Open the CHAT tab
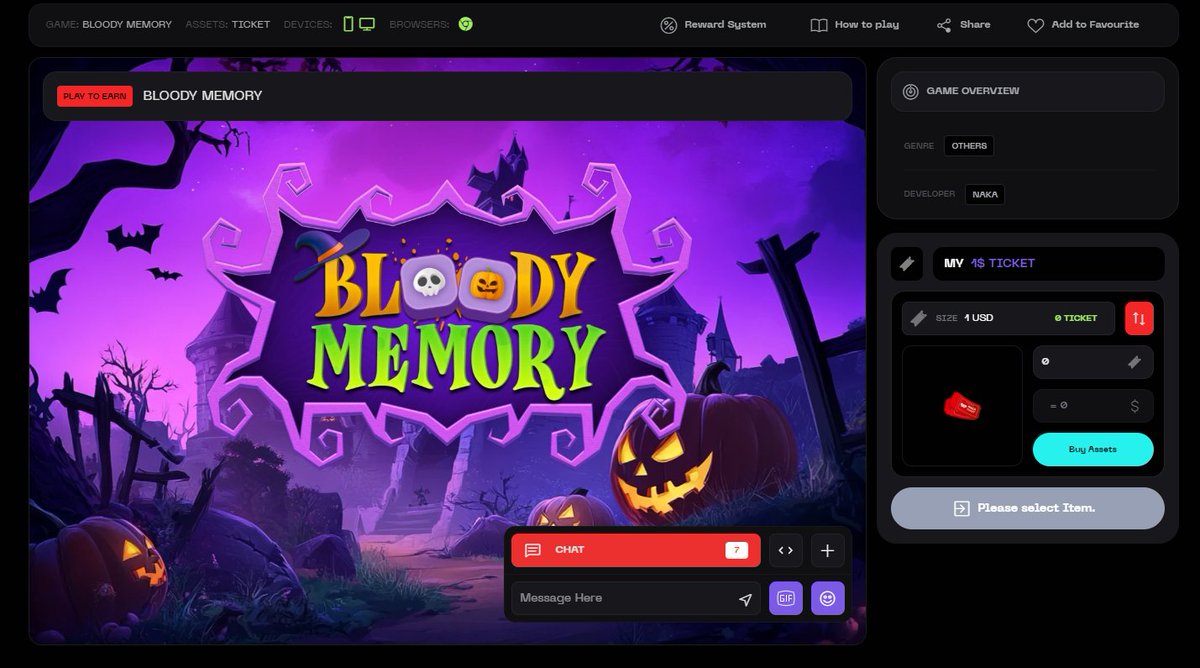Viewport: 1200px width, 668px height. click(x=636, y=550)
